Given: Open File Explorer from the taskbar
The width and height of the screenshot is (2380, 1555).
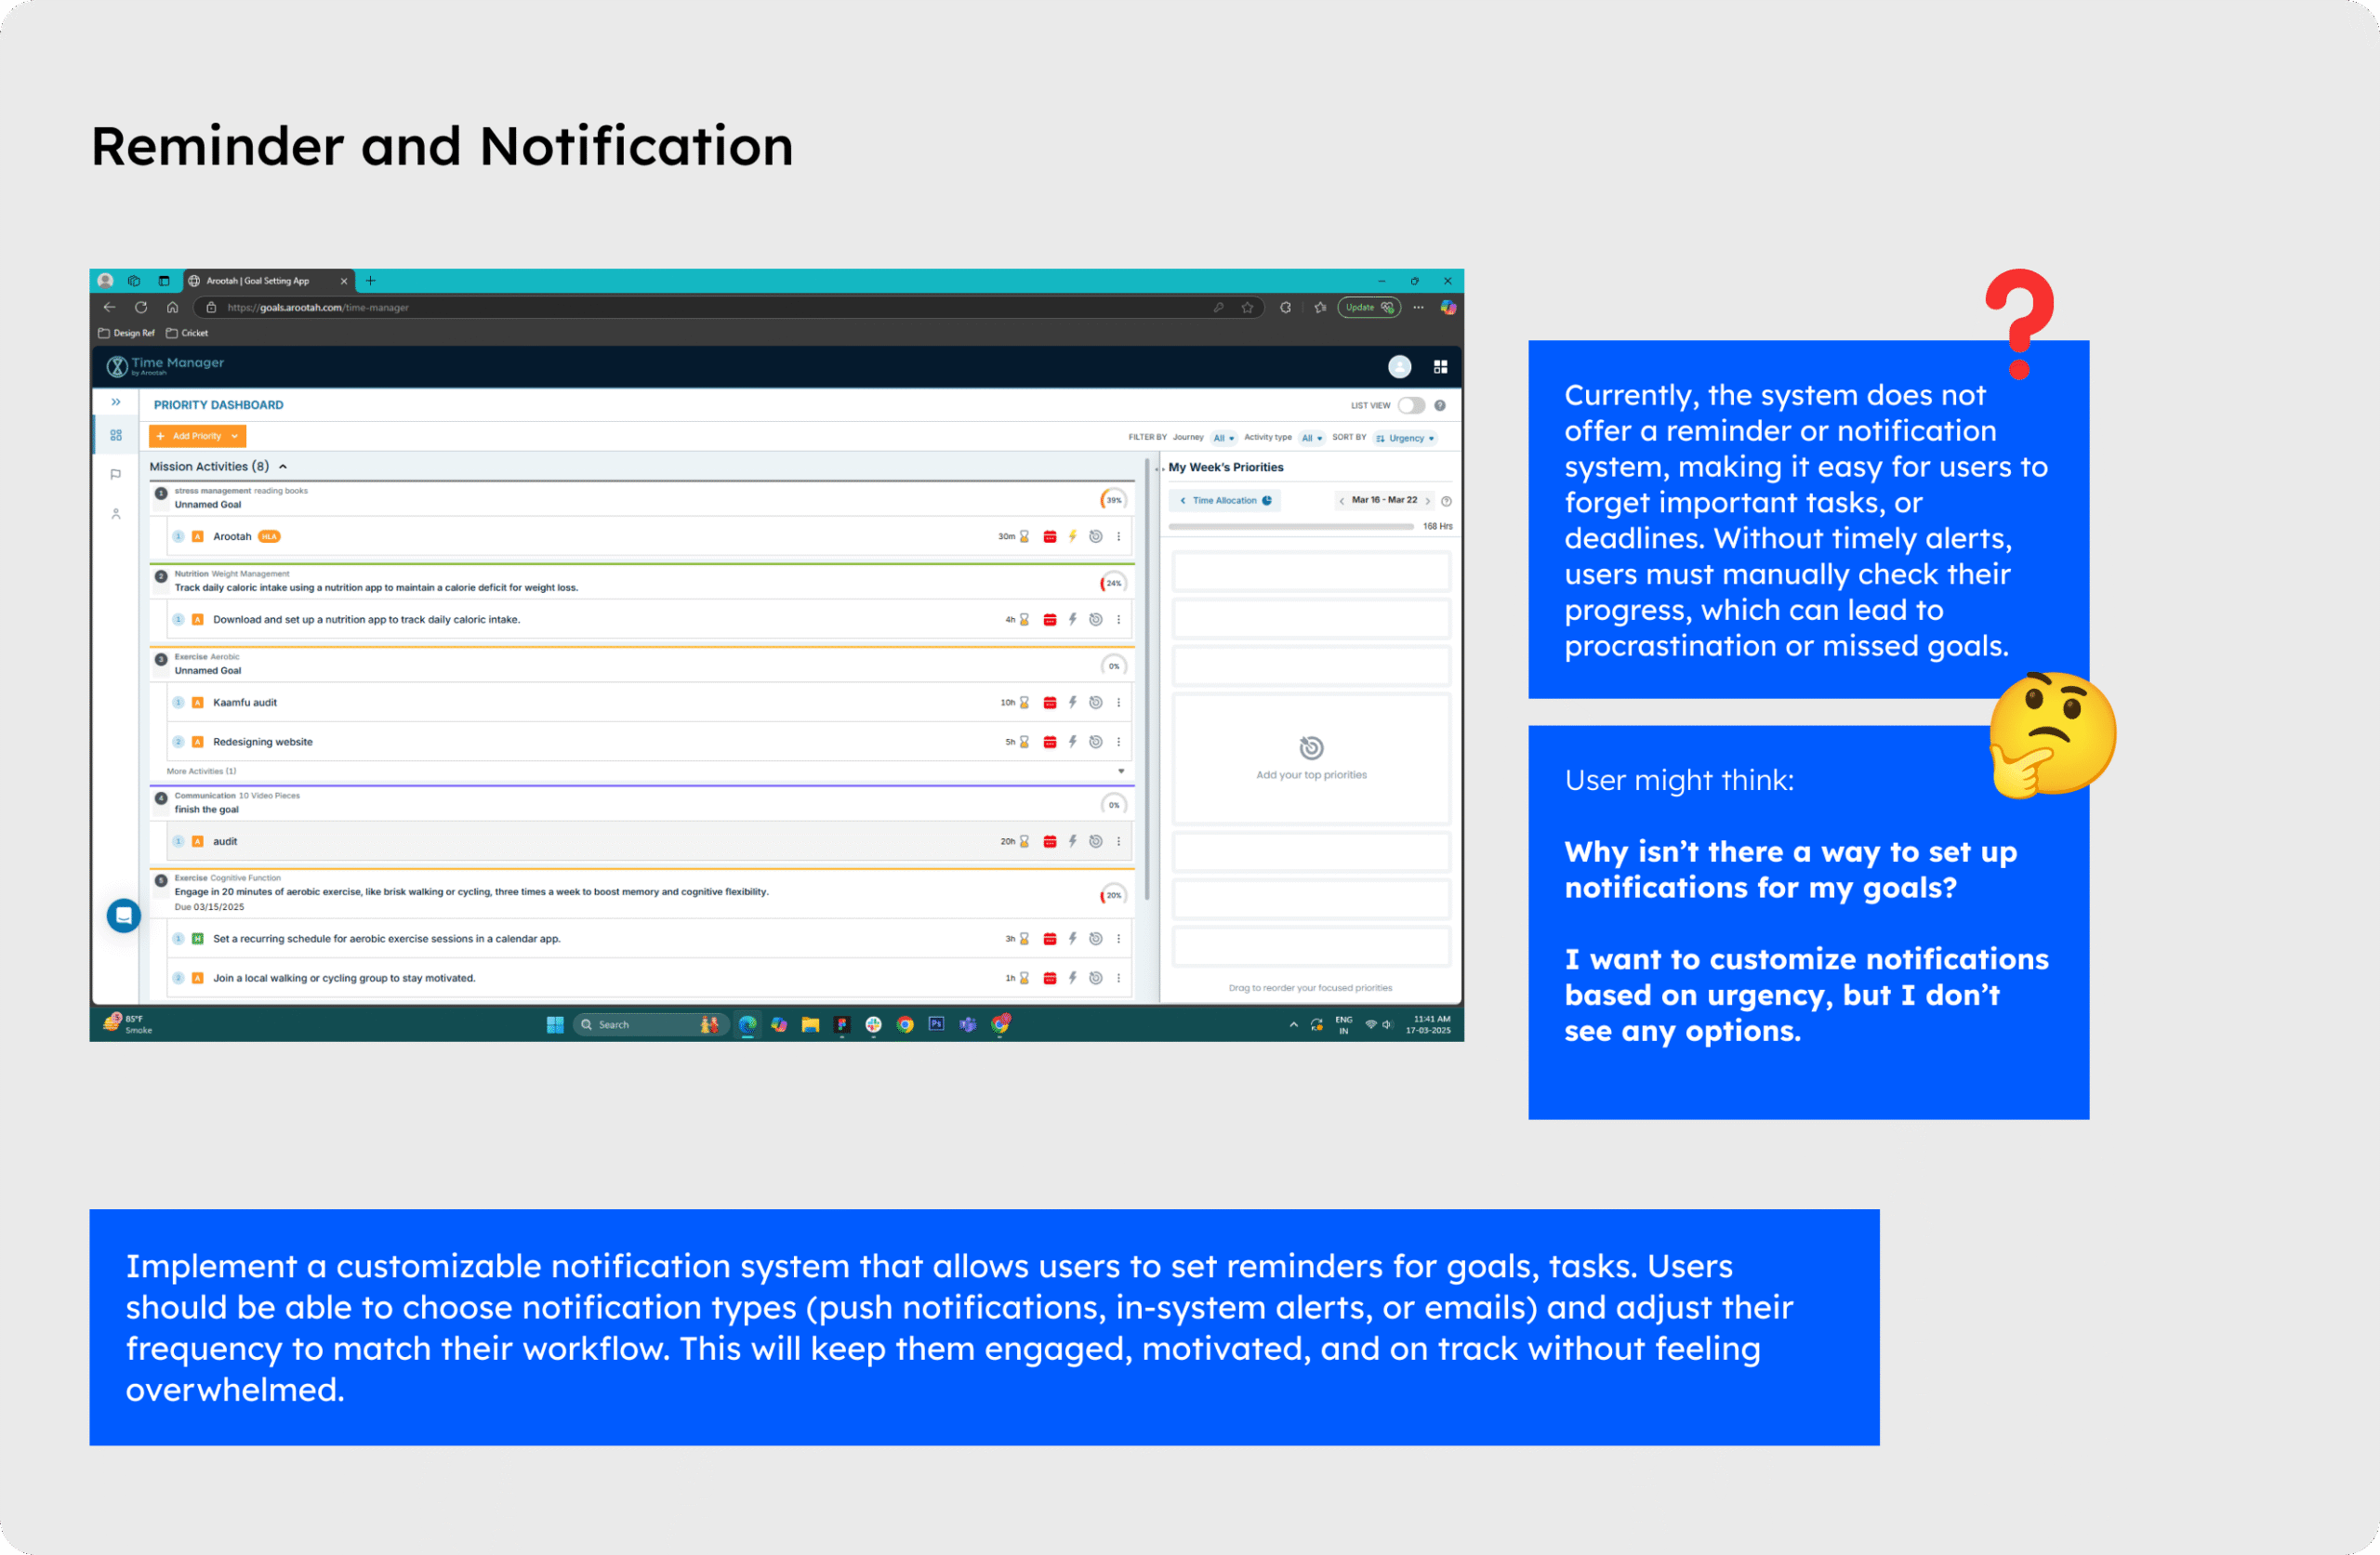Looking at the screenshot, I should 810,1025.
